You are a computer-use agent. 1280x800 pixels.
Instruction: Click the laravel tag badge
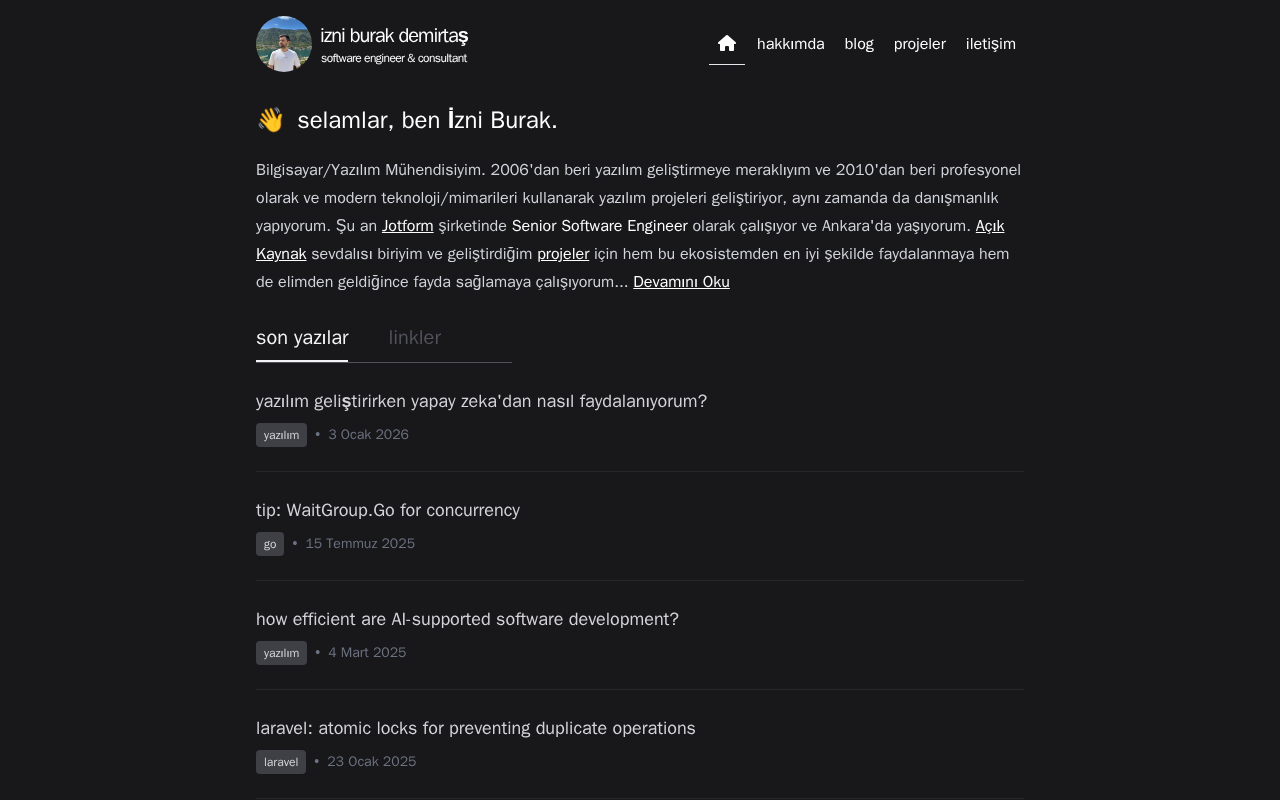(281, 762)
